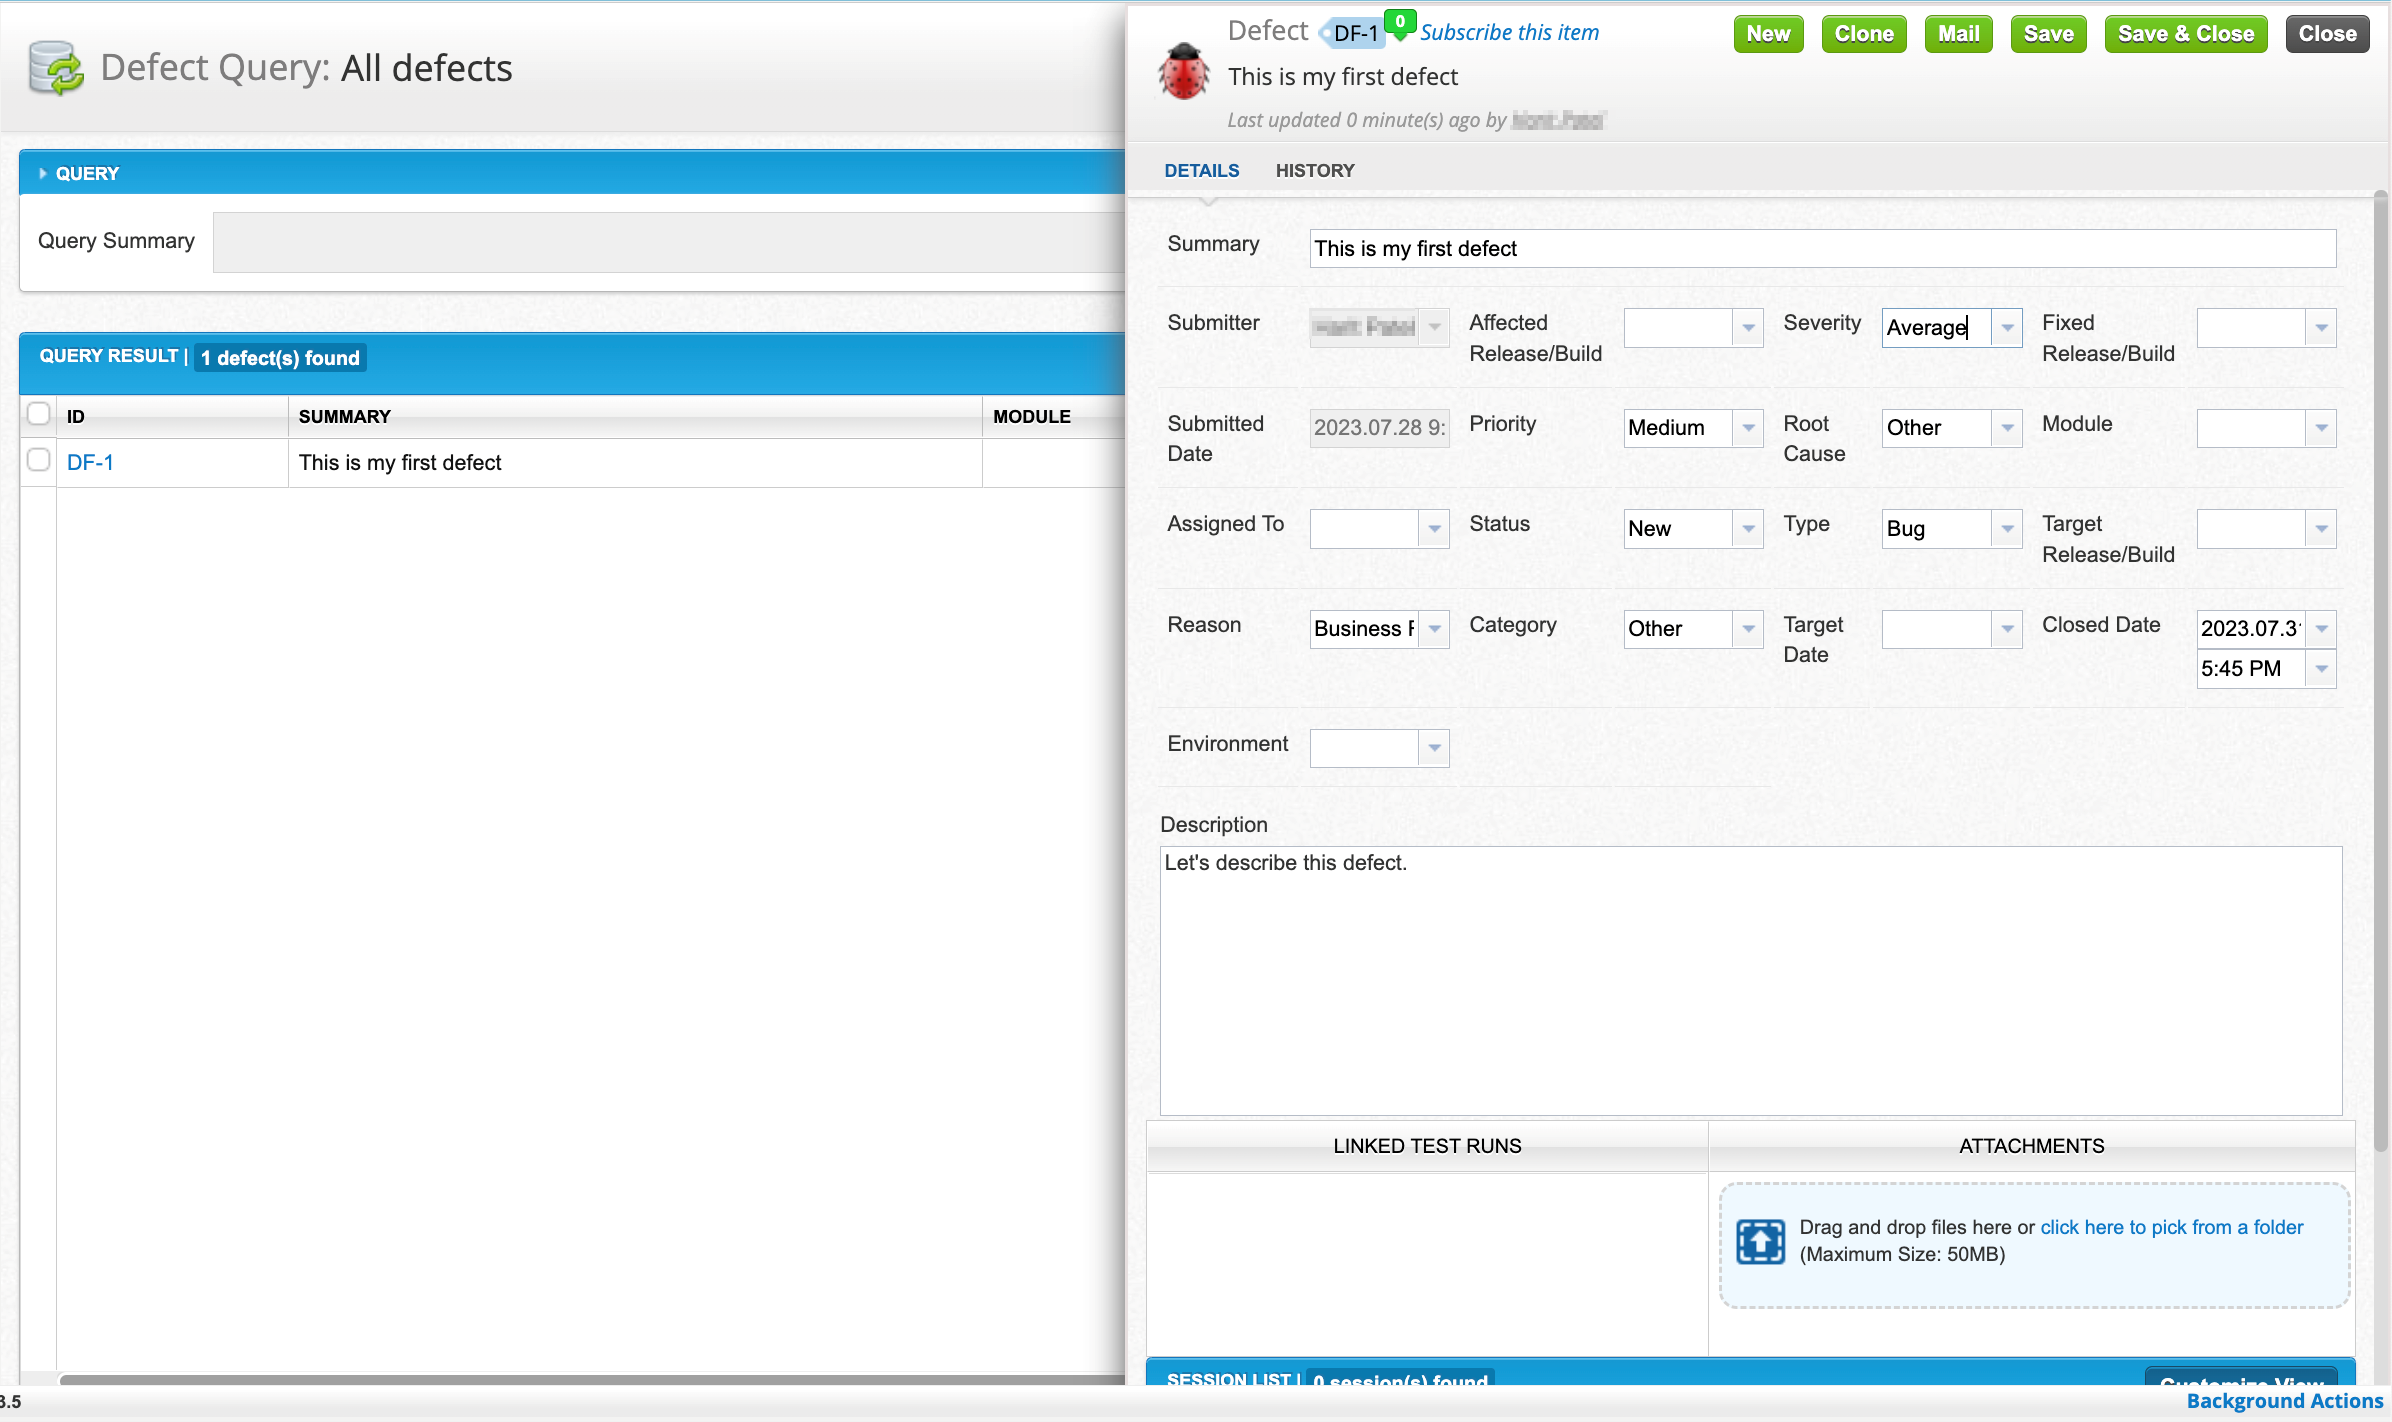This screenshot has height=1422, width=2392.
Task: Click the green subscriber count badge
Action: pos(1400,22)
